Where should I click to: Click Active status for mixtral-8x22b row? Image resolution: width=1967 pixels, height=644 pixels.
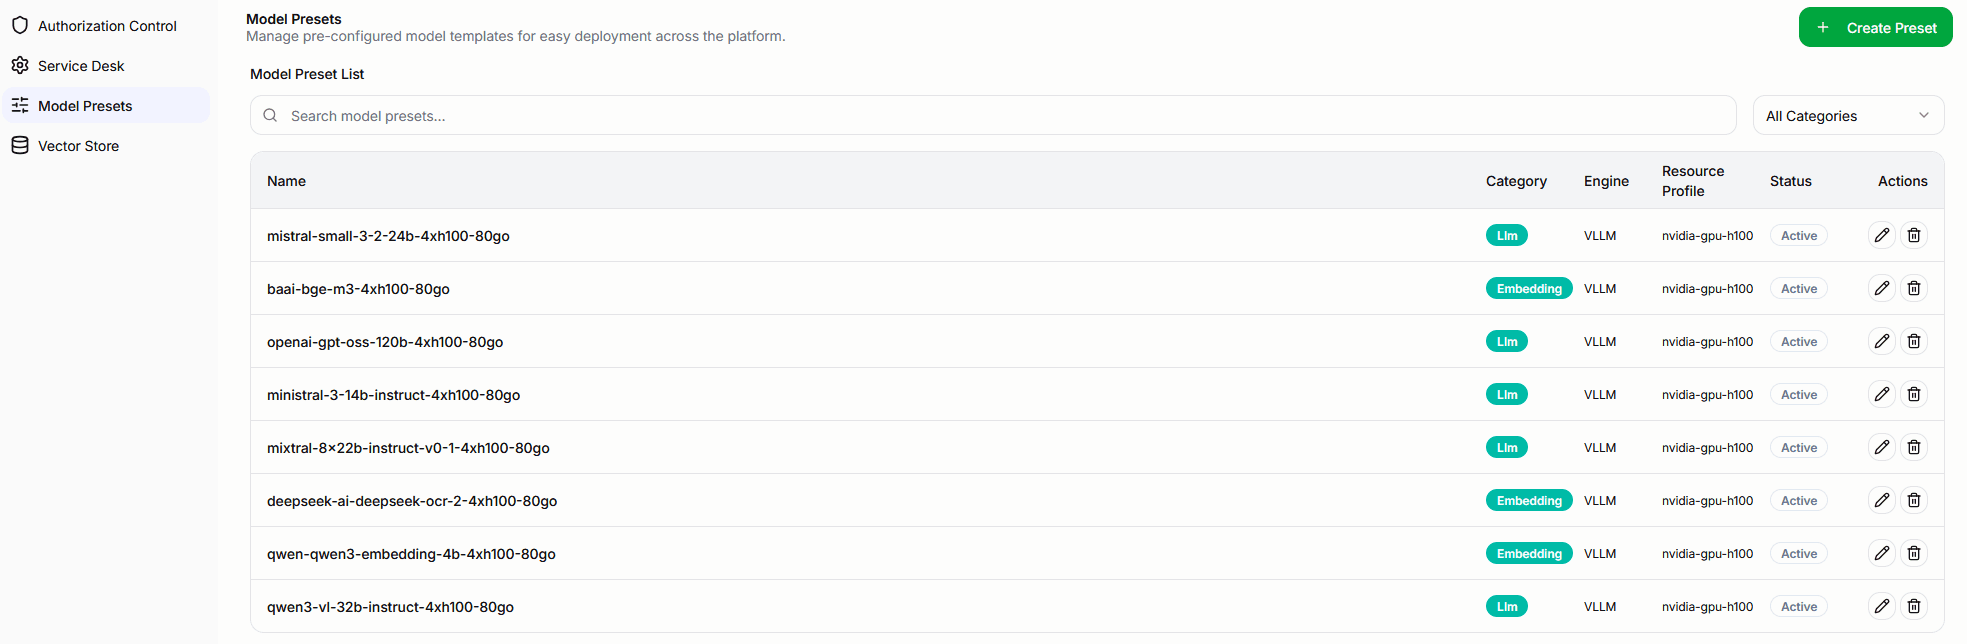(1799, 448)
